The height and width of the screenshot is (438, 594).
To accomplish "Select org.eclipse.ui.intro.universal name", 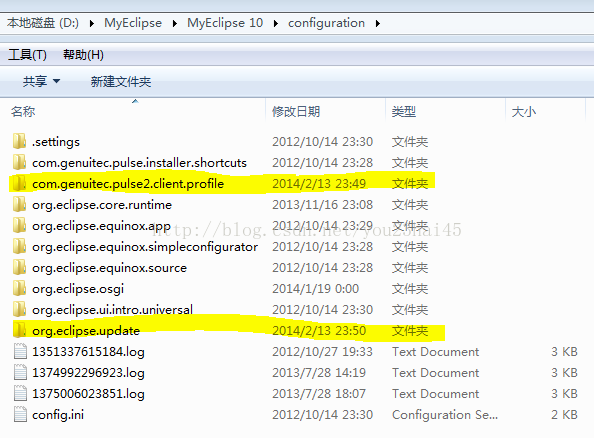I will [x=113, y=310].
